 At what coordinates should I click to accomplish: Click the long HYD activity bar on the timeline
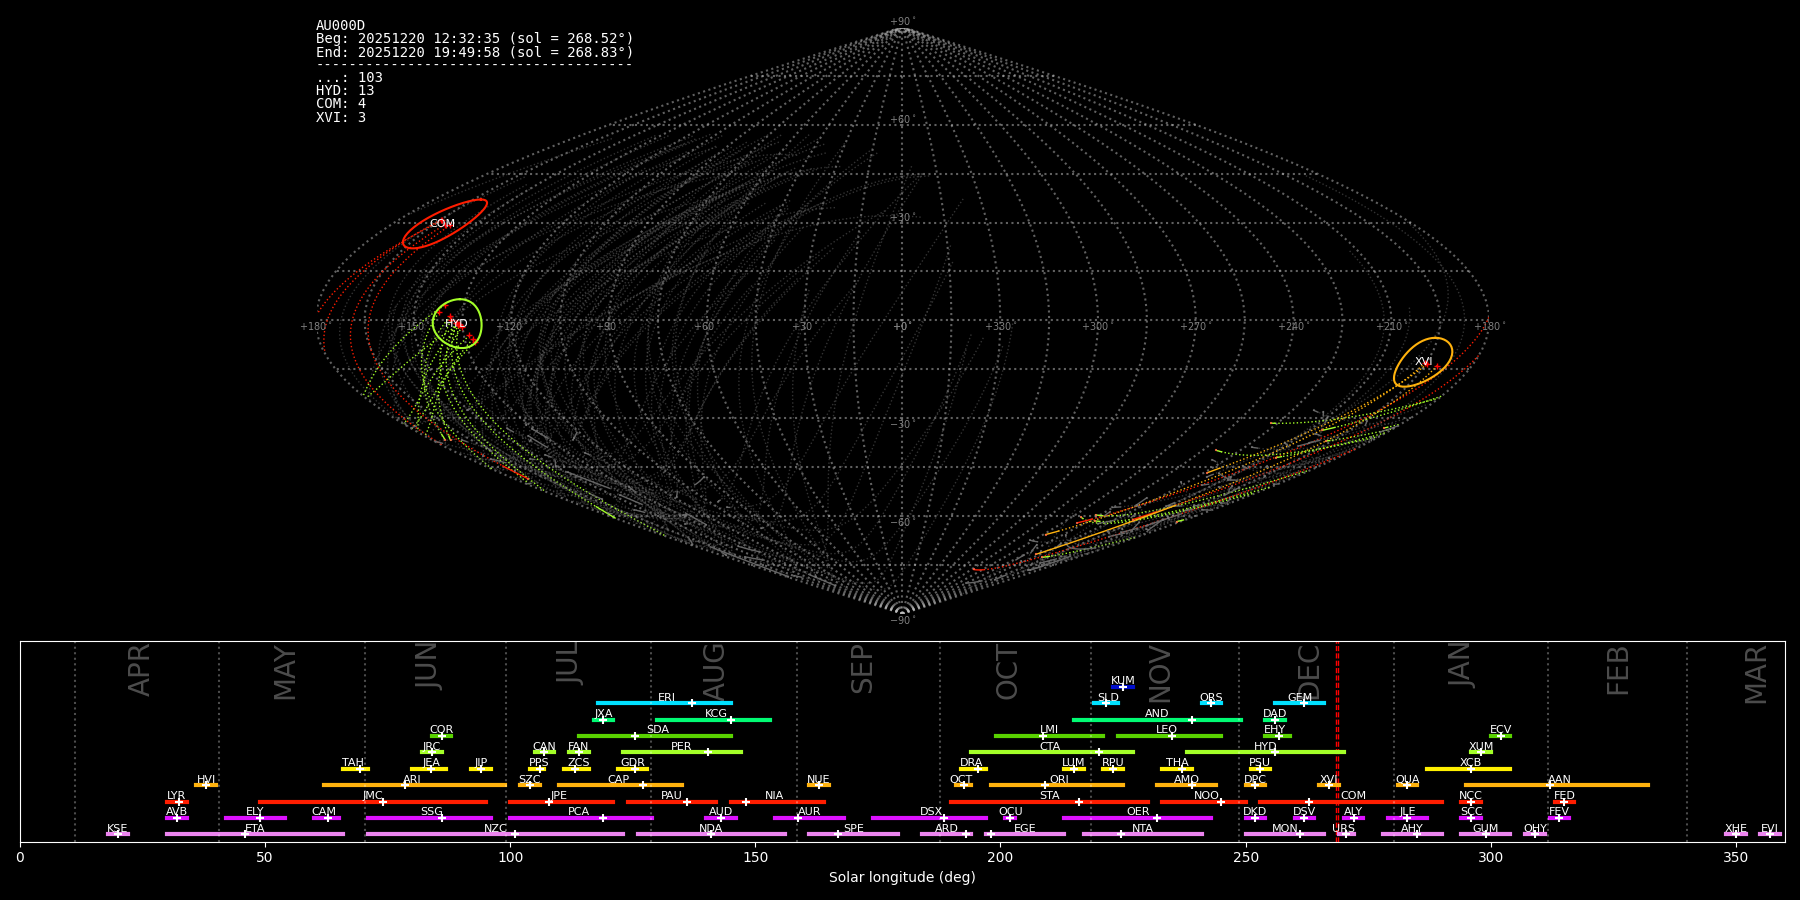(1265, 752)
